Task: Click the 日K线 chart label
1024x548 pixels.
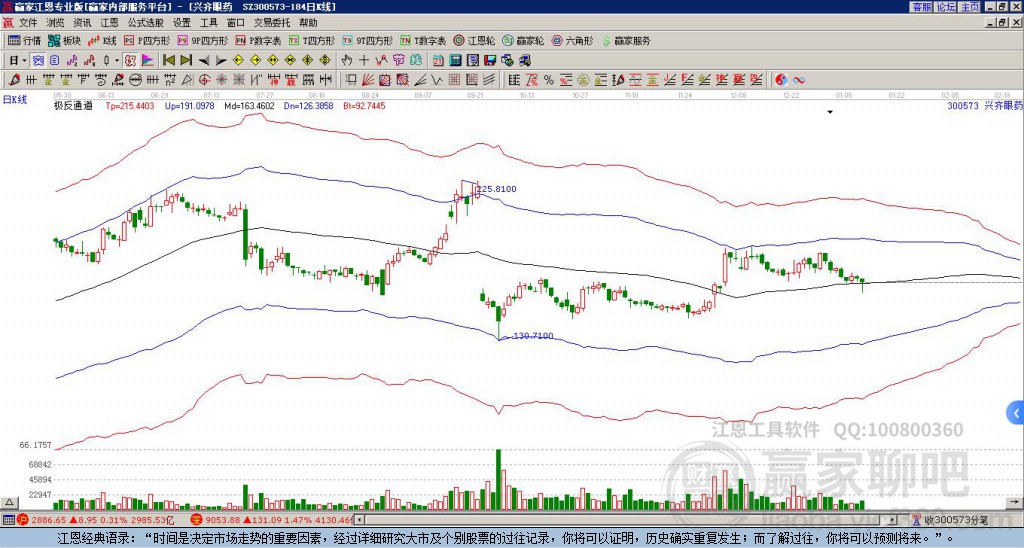Action: pyautogui.click(x=15, y=99)
